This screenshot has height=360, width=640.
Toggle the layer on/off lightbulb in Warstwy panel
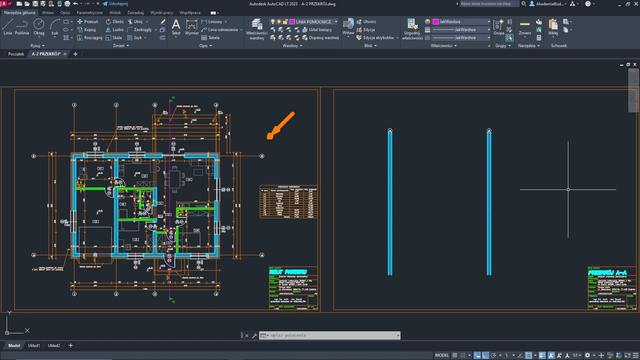[273, 22]
